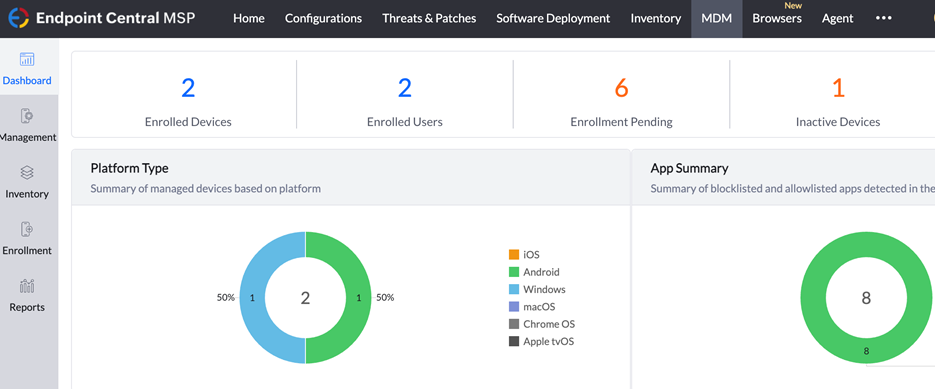935x389 pixels.
Task: Toggle iOS legend entry in Platform Type
Action: [x=524, y=255]
